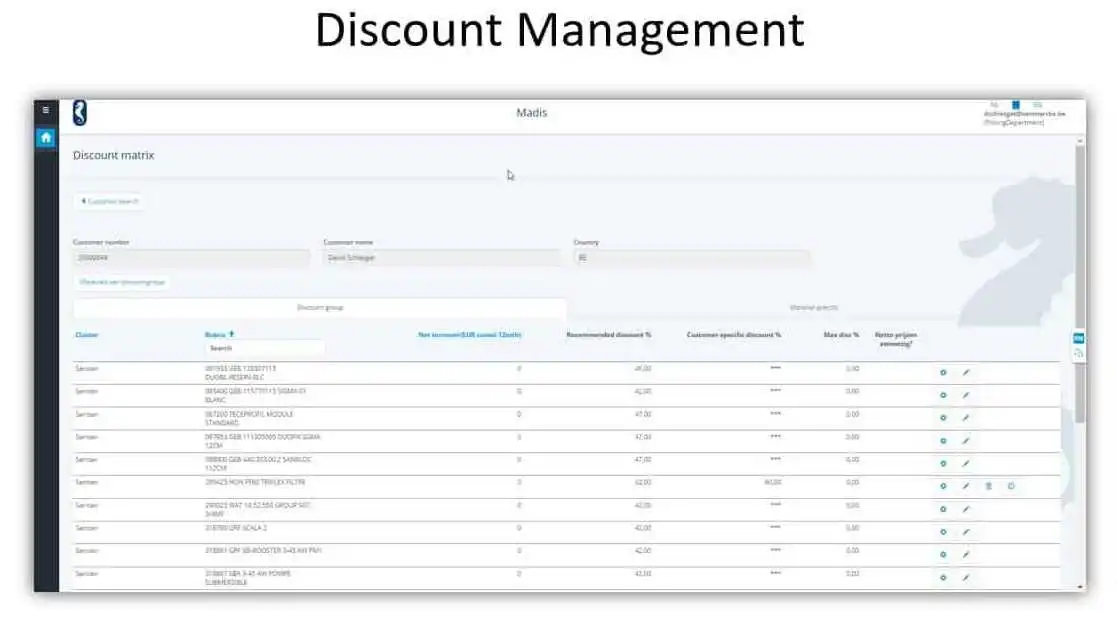1117x631 pixels.
Task: Edit the SB-BOOSTER row using pencil icon
Action: point(966,555)
